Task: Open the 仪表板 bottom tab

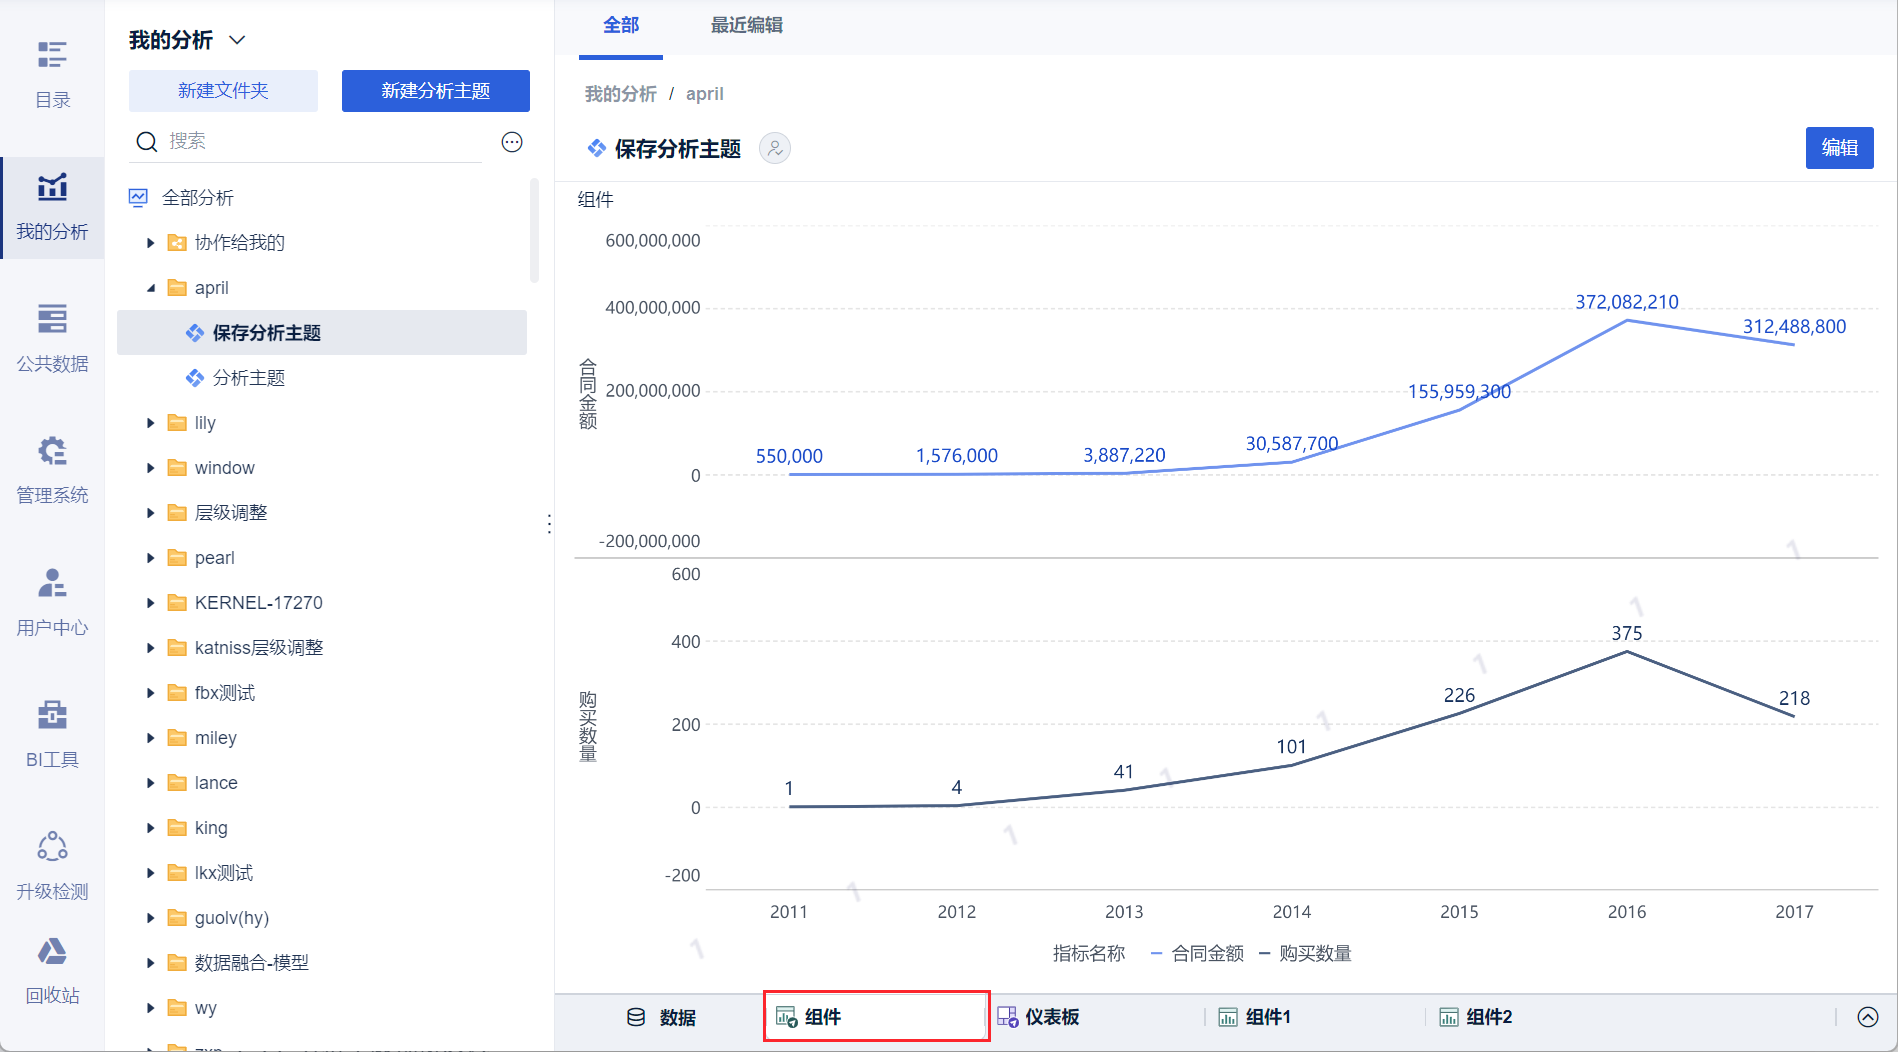Action: 1038,1018
